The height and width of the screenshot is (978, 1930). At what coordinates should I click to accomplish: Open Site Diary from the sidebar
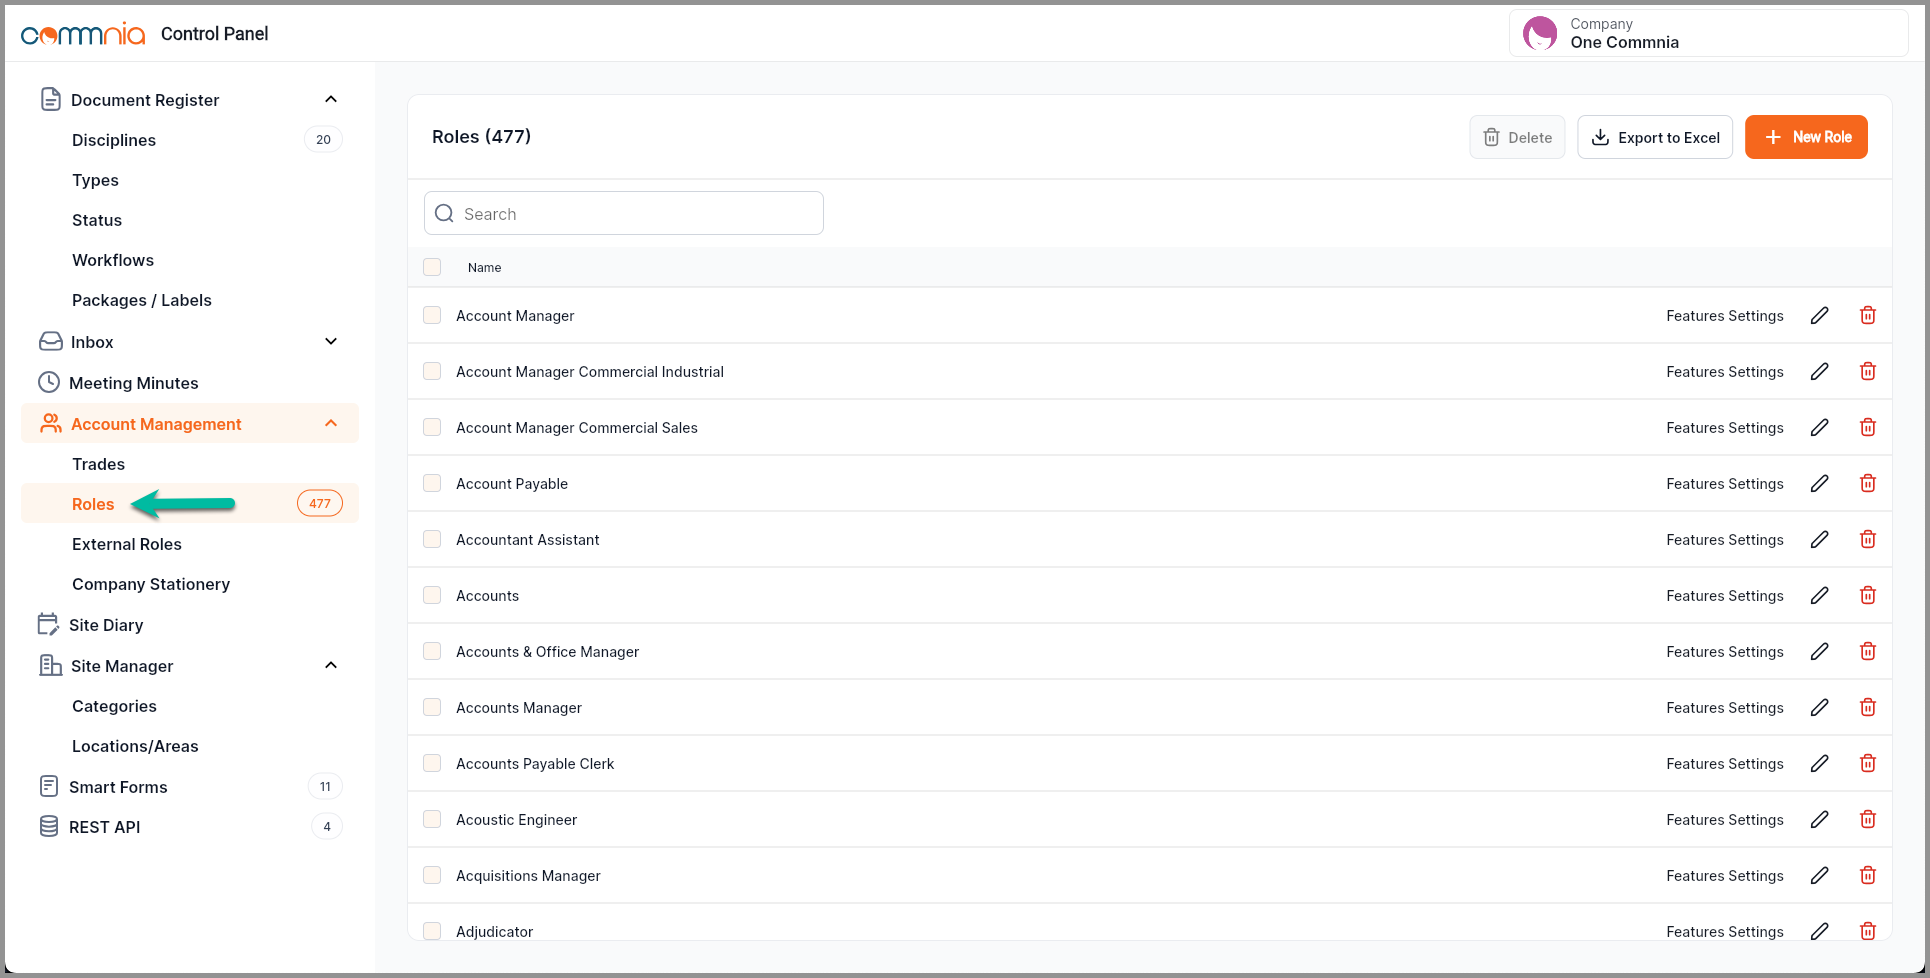pyautogui.click(x=106, y=625)
